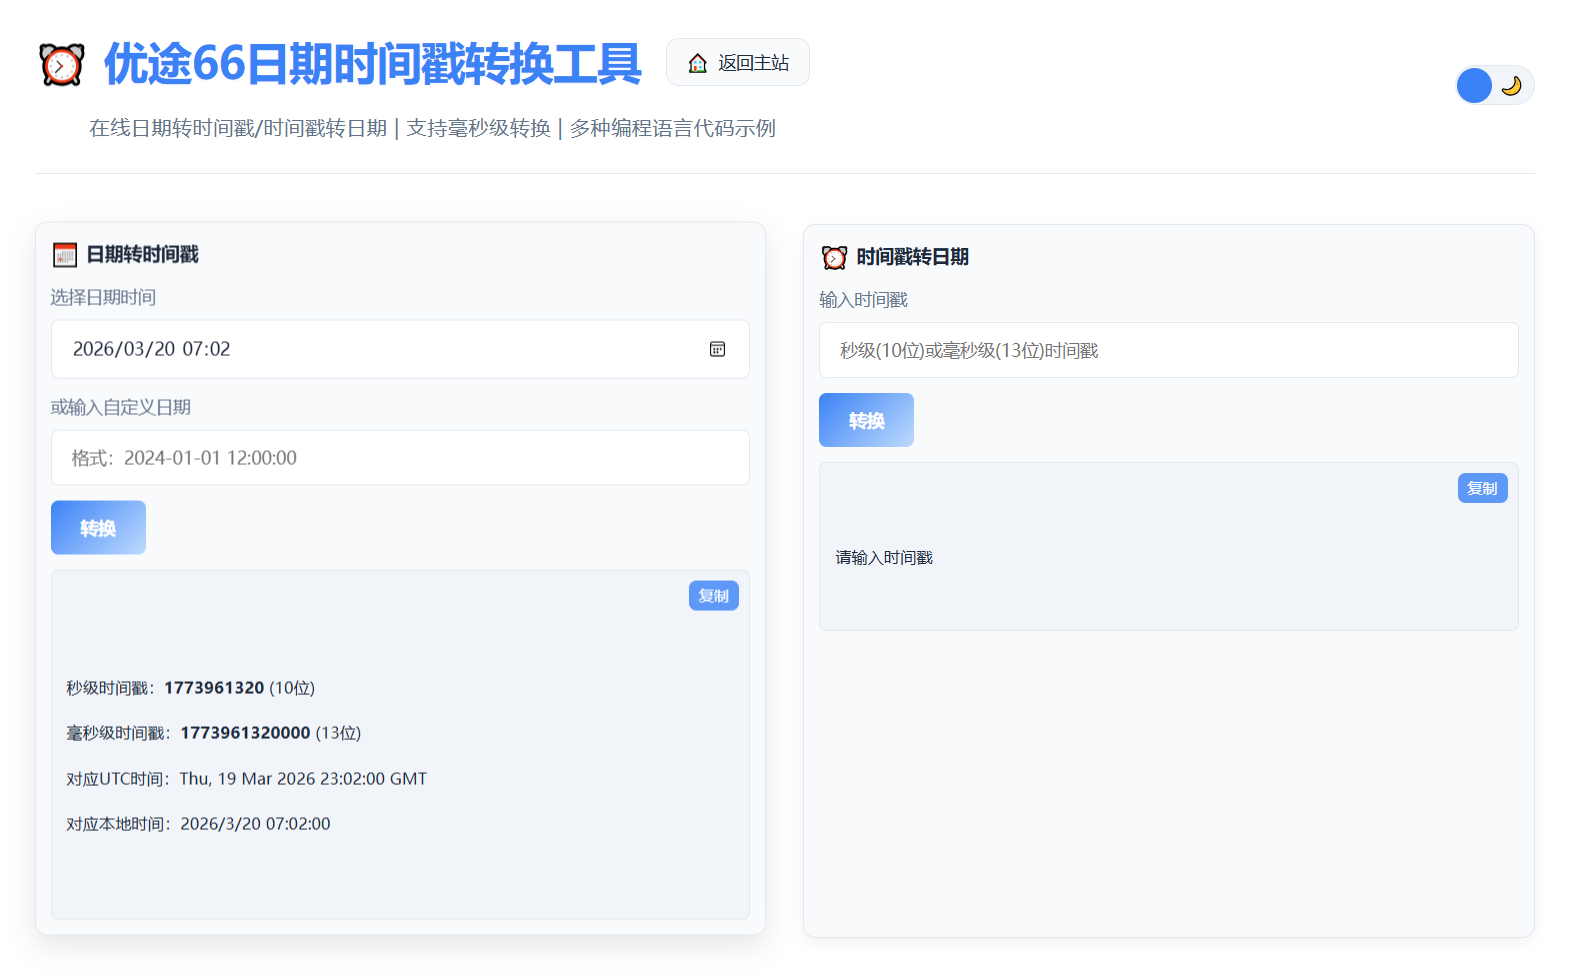Image resolution: width=1573 pixels, height=979 pixels.
Task: Click subtitle 在线日期转时间戳/时间戳转日期
Action: [238, 128]
